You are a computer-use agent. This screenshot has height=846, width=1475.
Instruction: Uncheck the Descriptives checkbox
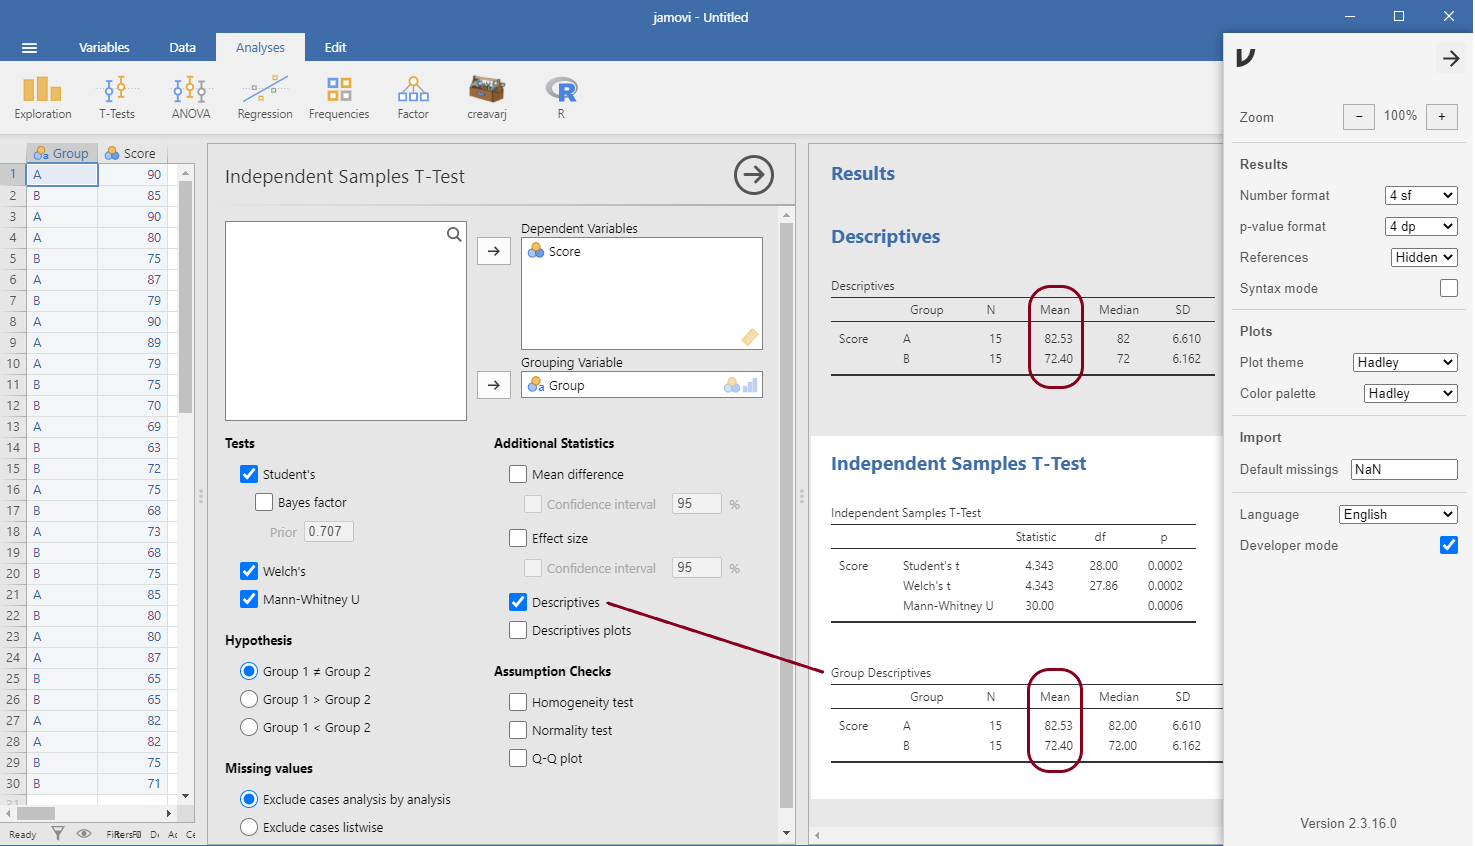(518, 602)
